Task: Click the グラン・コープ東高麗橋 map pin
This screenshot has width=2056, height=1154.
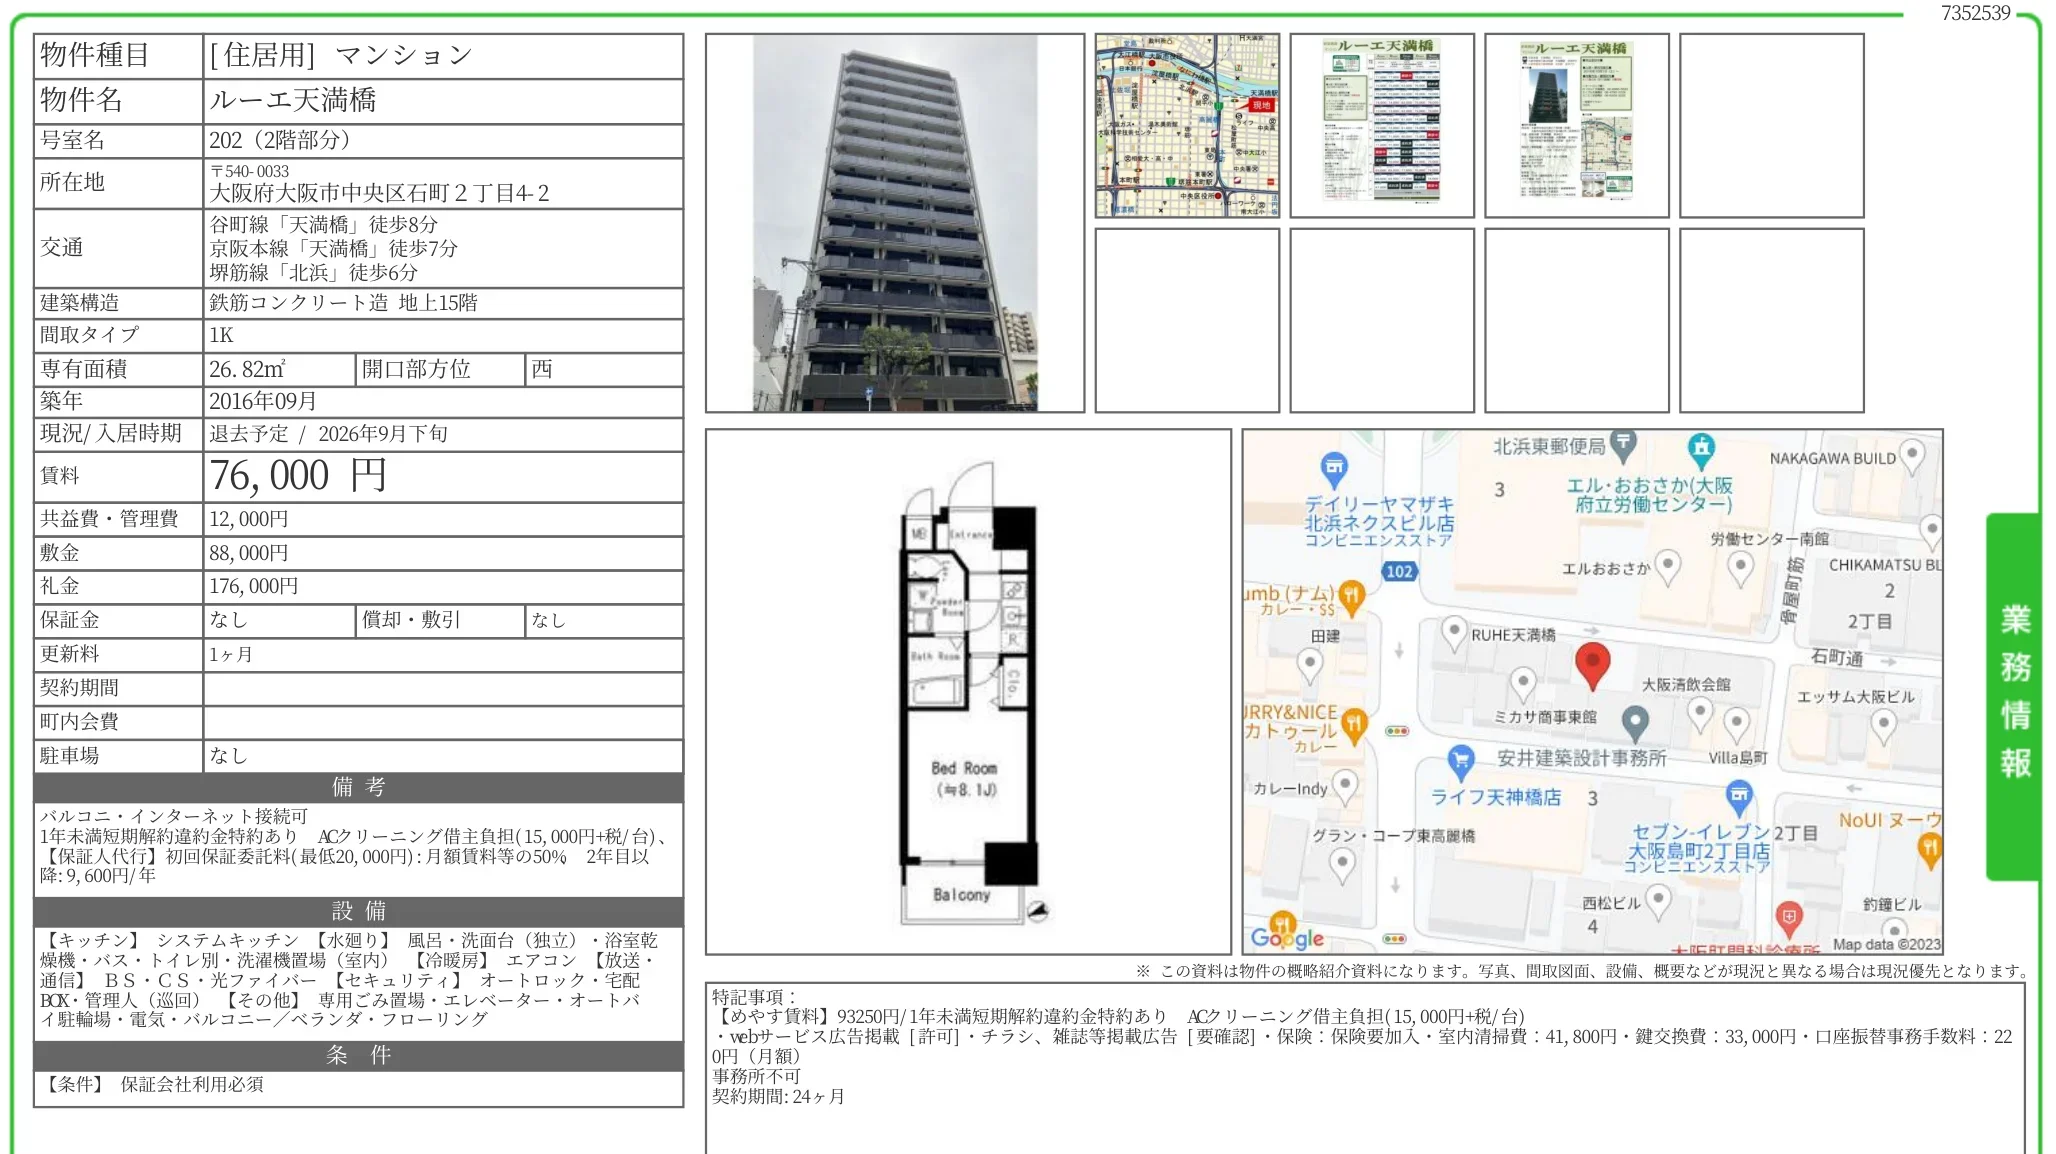Action: [1342, 865]
